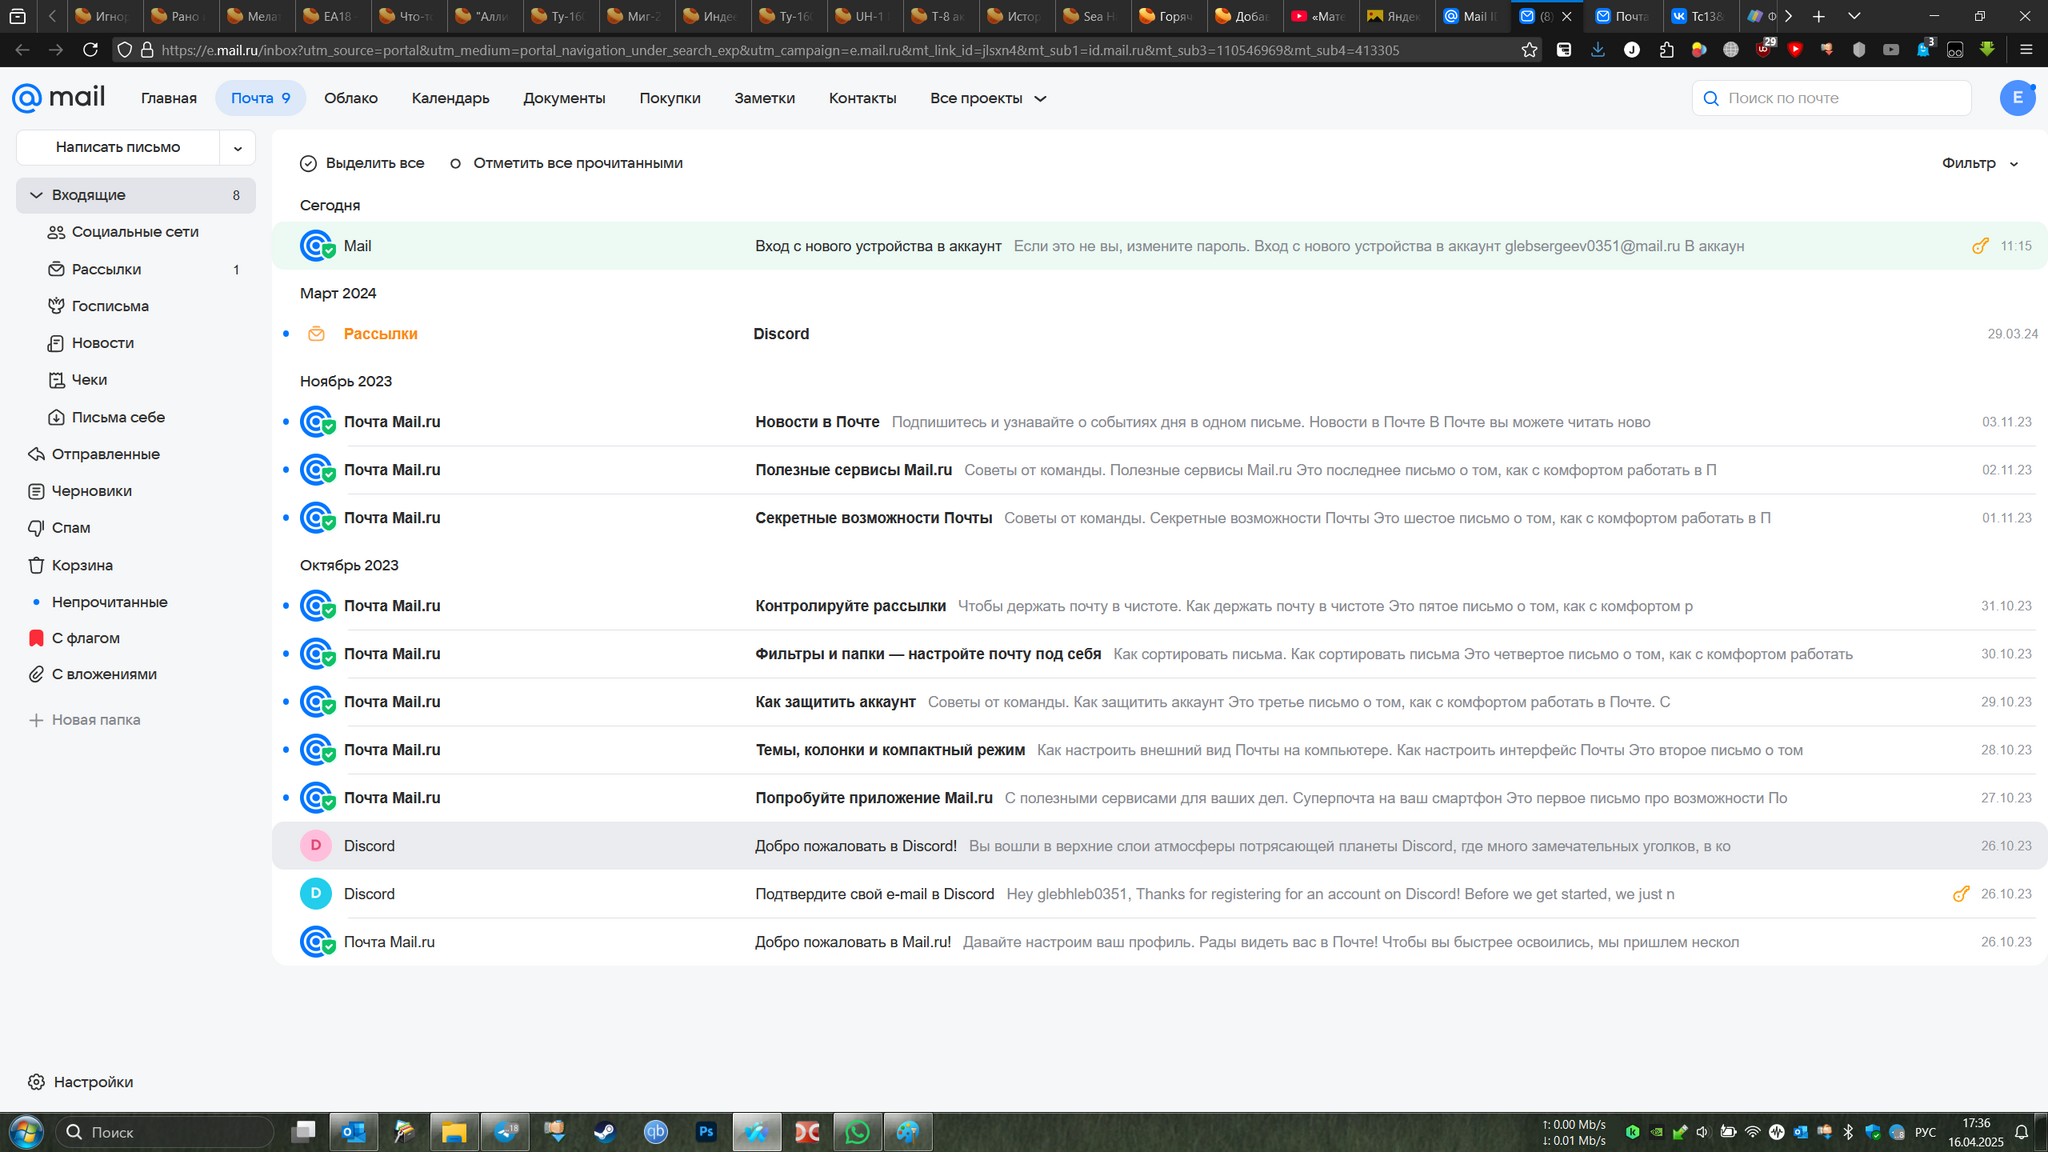Click the Настройки gear icon
The height and width of the screenshot is (1152, 2048).
pyautogui.click(x=36, y=1082)
